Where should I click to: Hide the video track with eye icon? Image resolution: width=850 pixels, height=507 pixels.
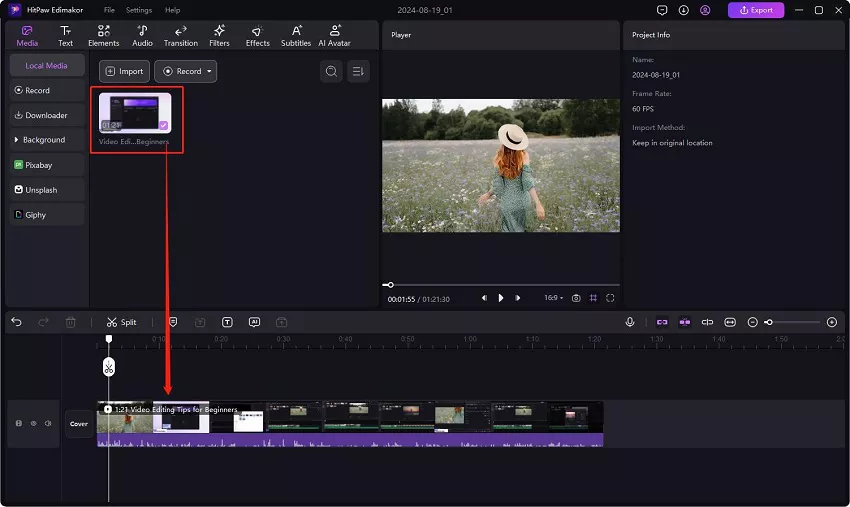click(34, 423)
